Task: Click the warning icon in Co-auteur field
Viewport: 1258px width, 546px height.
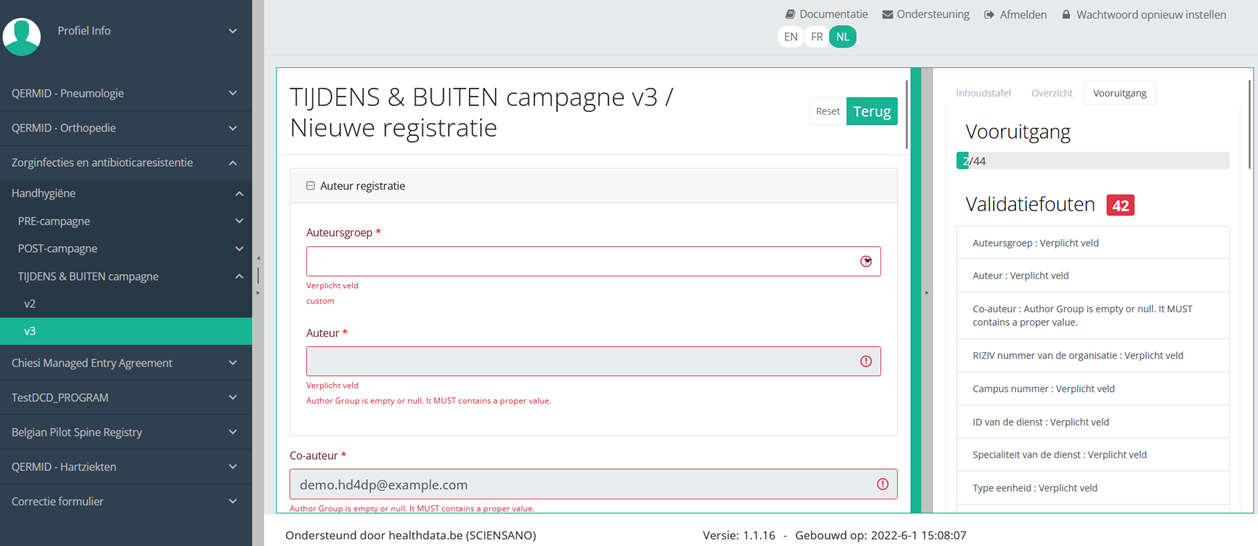Action: coord(882,484)
